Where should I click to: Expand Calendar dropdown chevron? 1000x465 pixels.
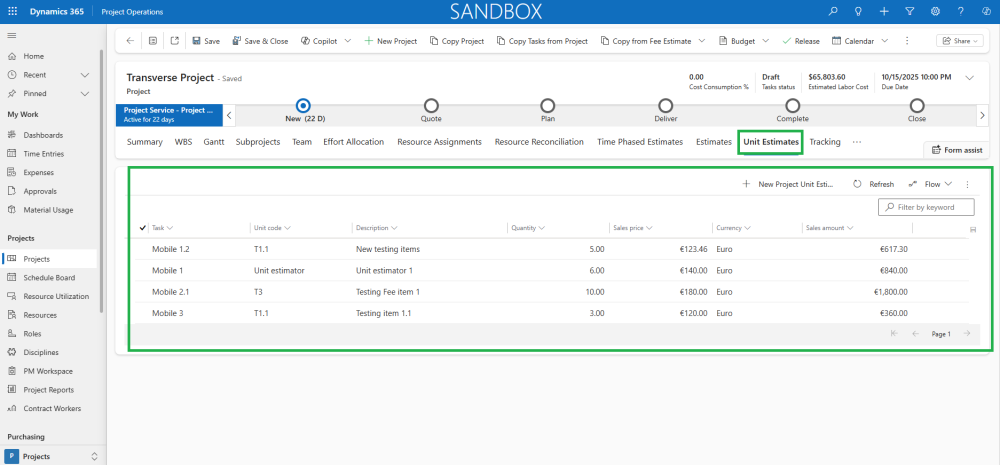(885, 41)
